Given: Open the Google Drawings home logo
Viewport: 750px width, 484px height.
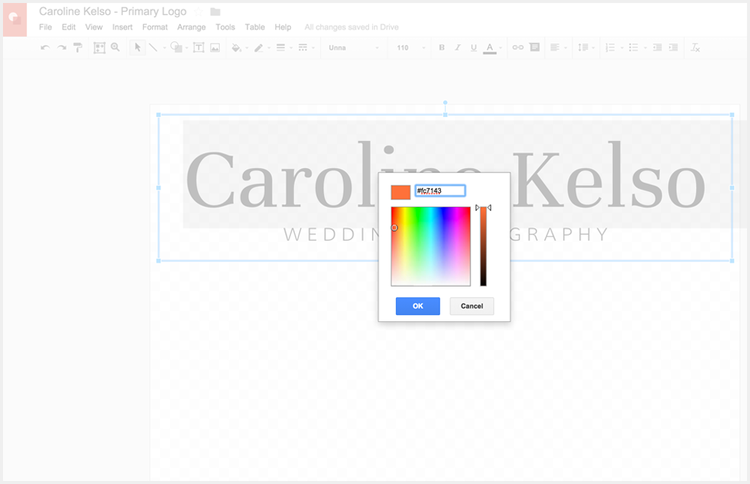Looking at the screenshot, I should pos(15,20).
